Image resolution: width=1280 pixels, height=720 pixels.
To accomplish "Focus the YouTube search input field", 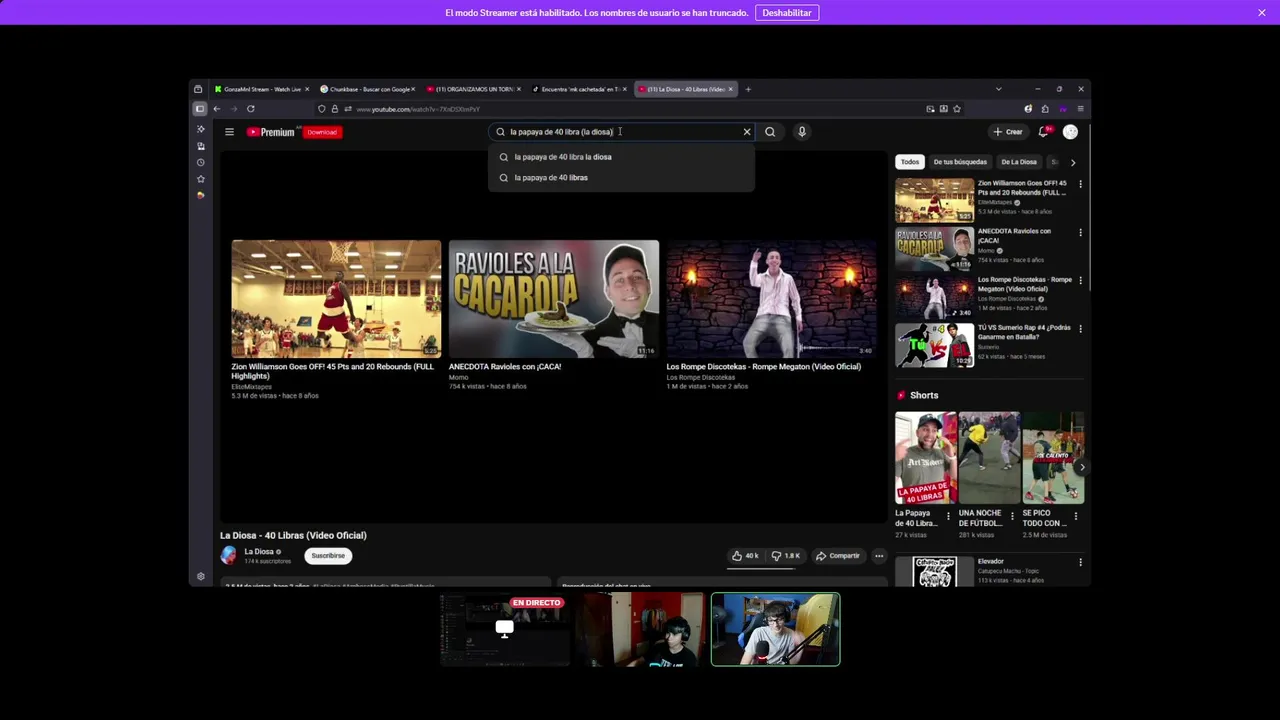I will click(x=620, y=132).
